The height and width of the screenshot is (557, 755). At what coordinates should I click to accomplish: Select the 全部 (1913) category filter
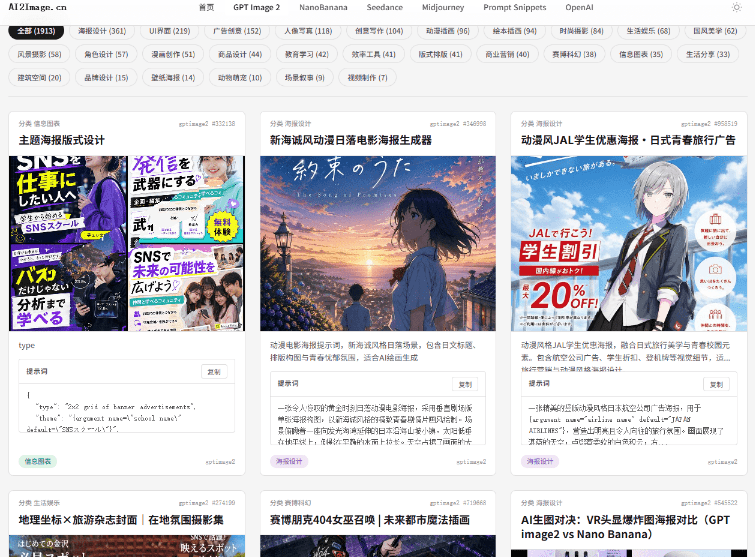click(36, 31)
